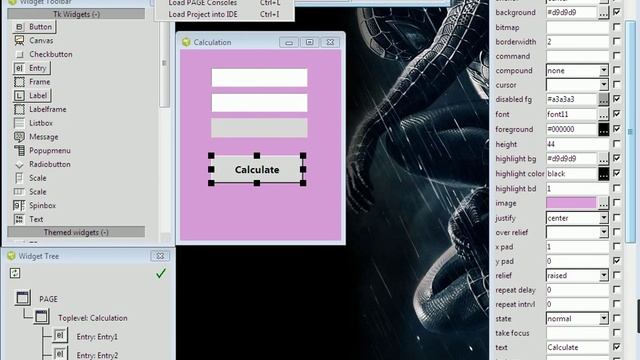Click the Toplevel Calculation node icon
This screenshot has width=640, height=360.
coord(41,317)
